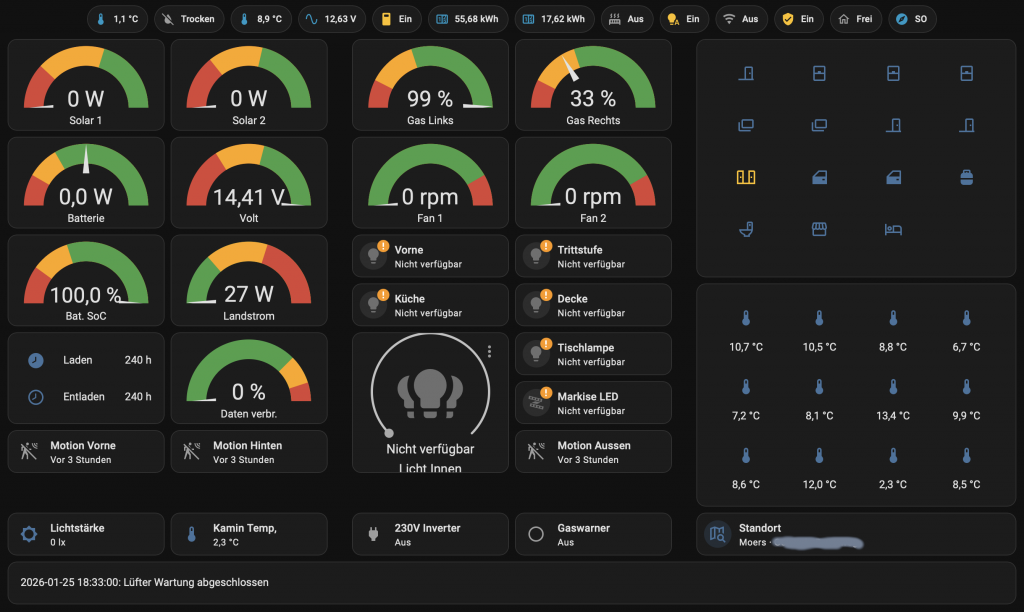1024x612 pixels.
Task: Click the Lüfter Wartung abgeschlossen log entry
Action: pyautogui.click(x=144, y=583)
